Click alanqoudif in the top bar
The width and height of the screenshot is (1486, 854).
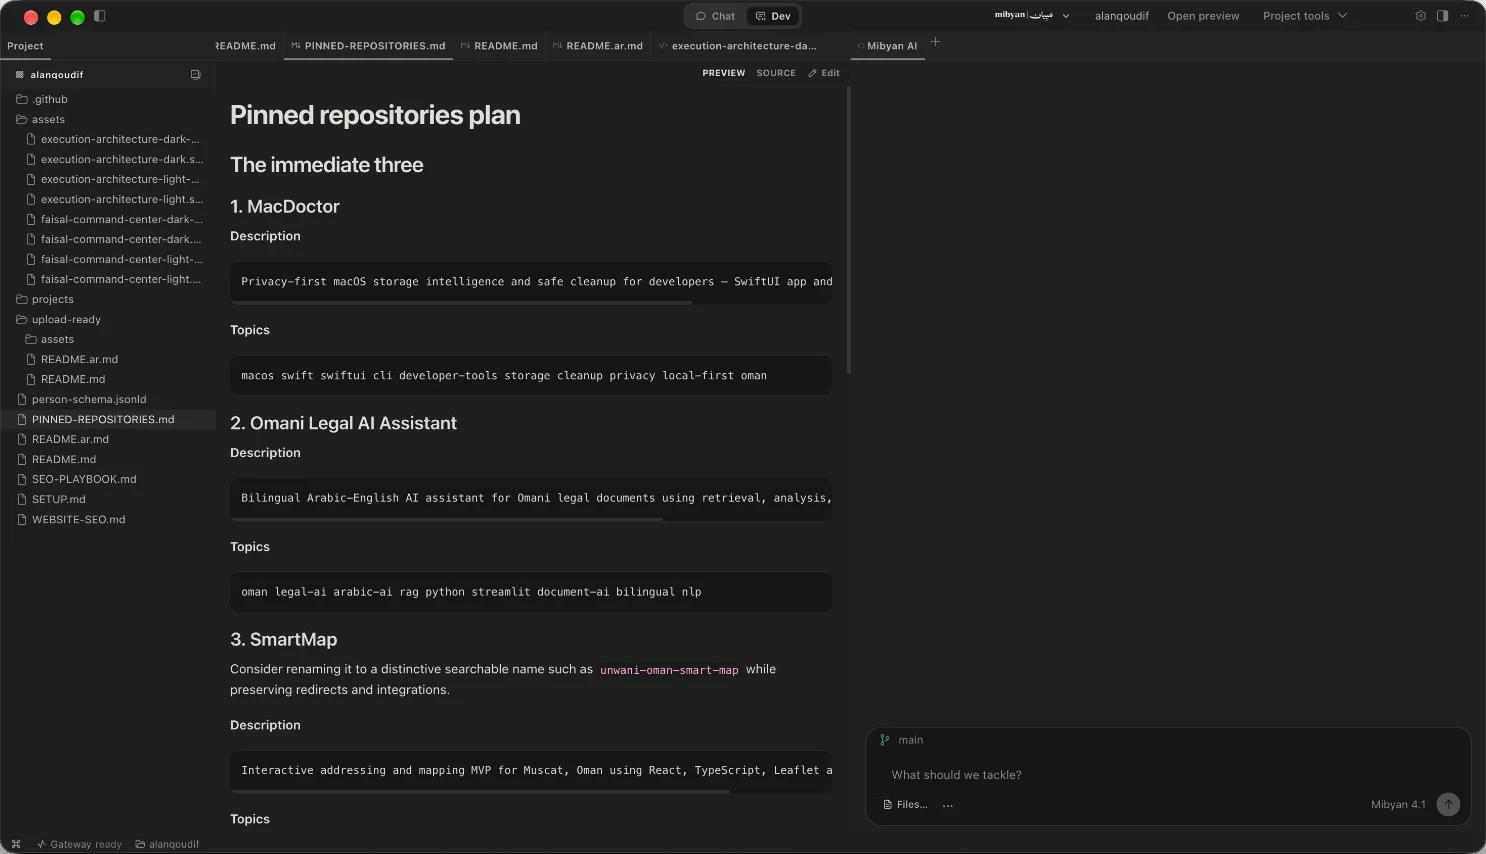tap(1122, 16)
